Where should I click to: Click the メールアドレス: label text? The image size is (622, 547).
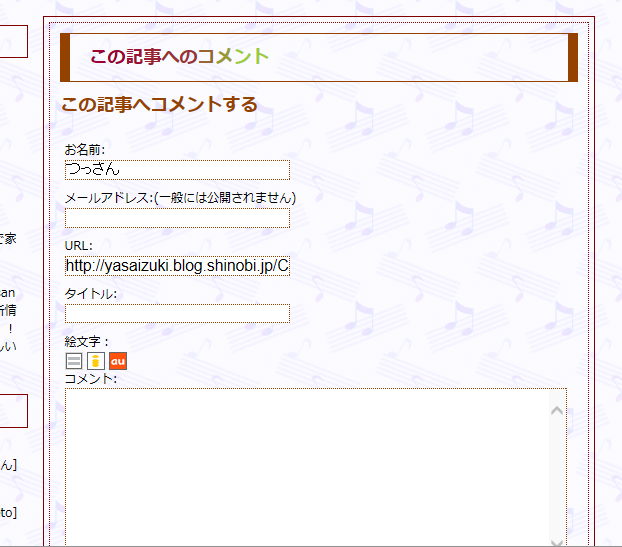pos(109,198)
